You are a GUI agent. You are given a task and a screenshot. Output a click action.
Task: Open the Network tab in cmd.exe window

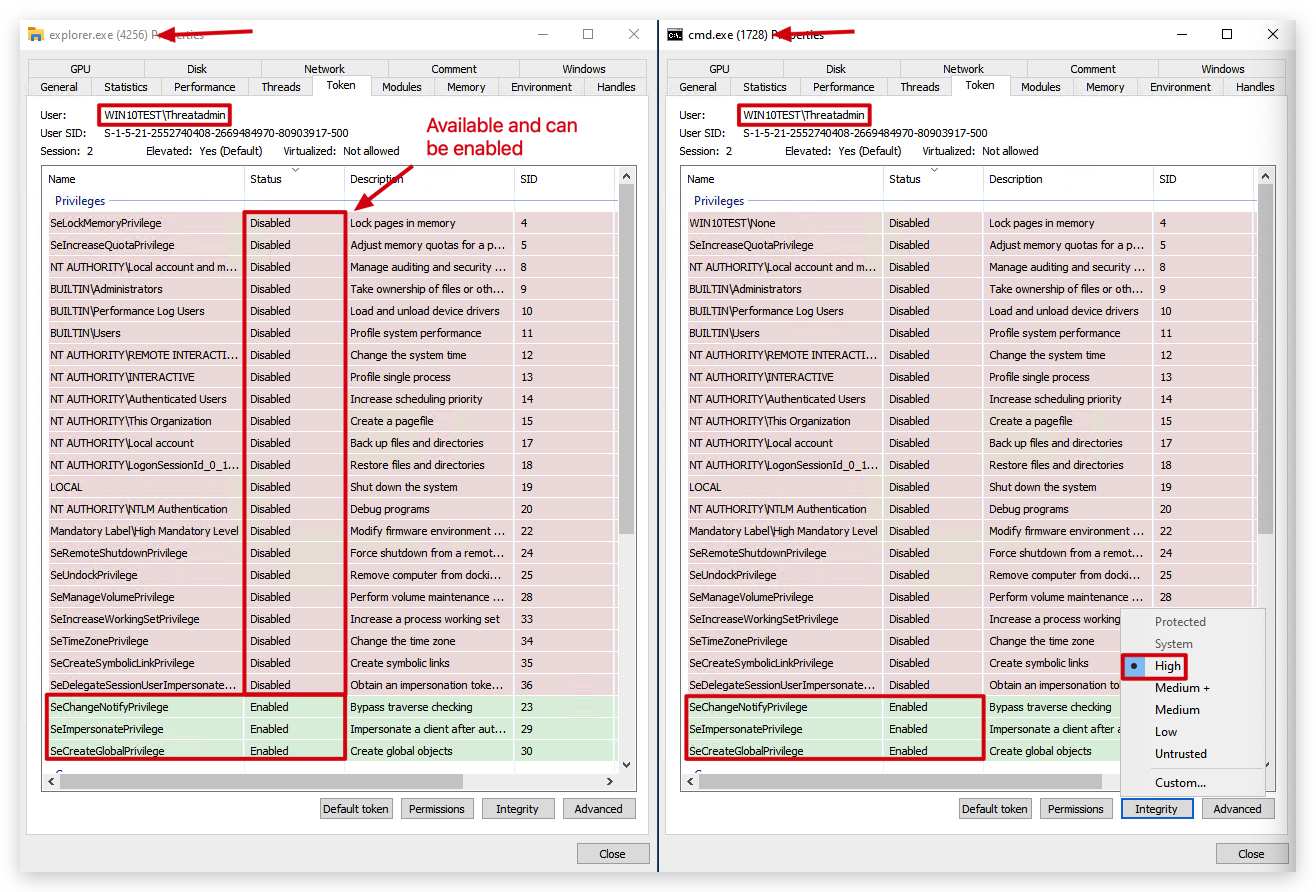click(963, 69)
